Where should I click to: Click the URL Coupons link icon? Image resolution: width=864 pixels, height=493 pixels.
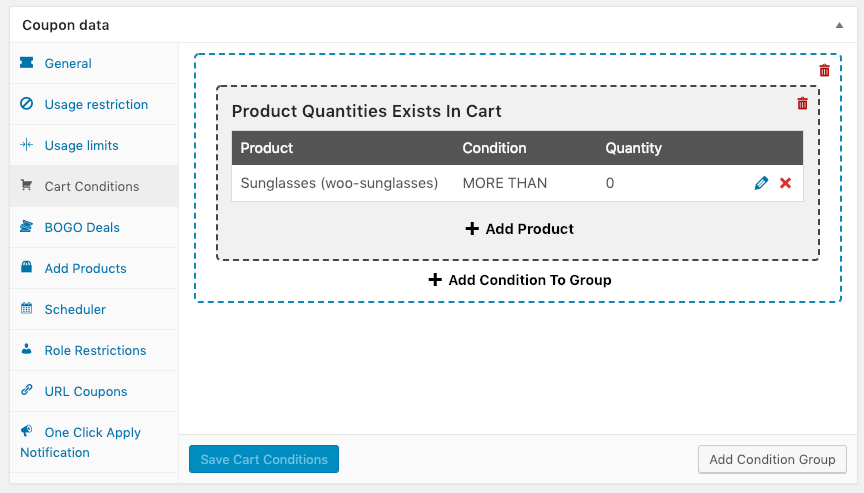pyautogui.click(x=27, y=391)
